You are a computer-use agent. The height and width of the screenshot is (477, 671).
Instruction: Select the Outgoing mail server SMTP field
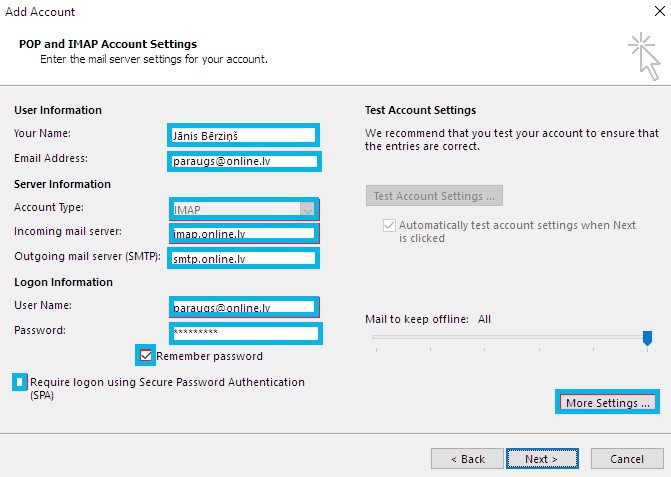(243, 258)
